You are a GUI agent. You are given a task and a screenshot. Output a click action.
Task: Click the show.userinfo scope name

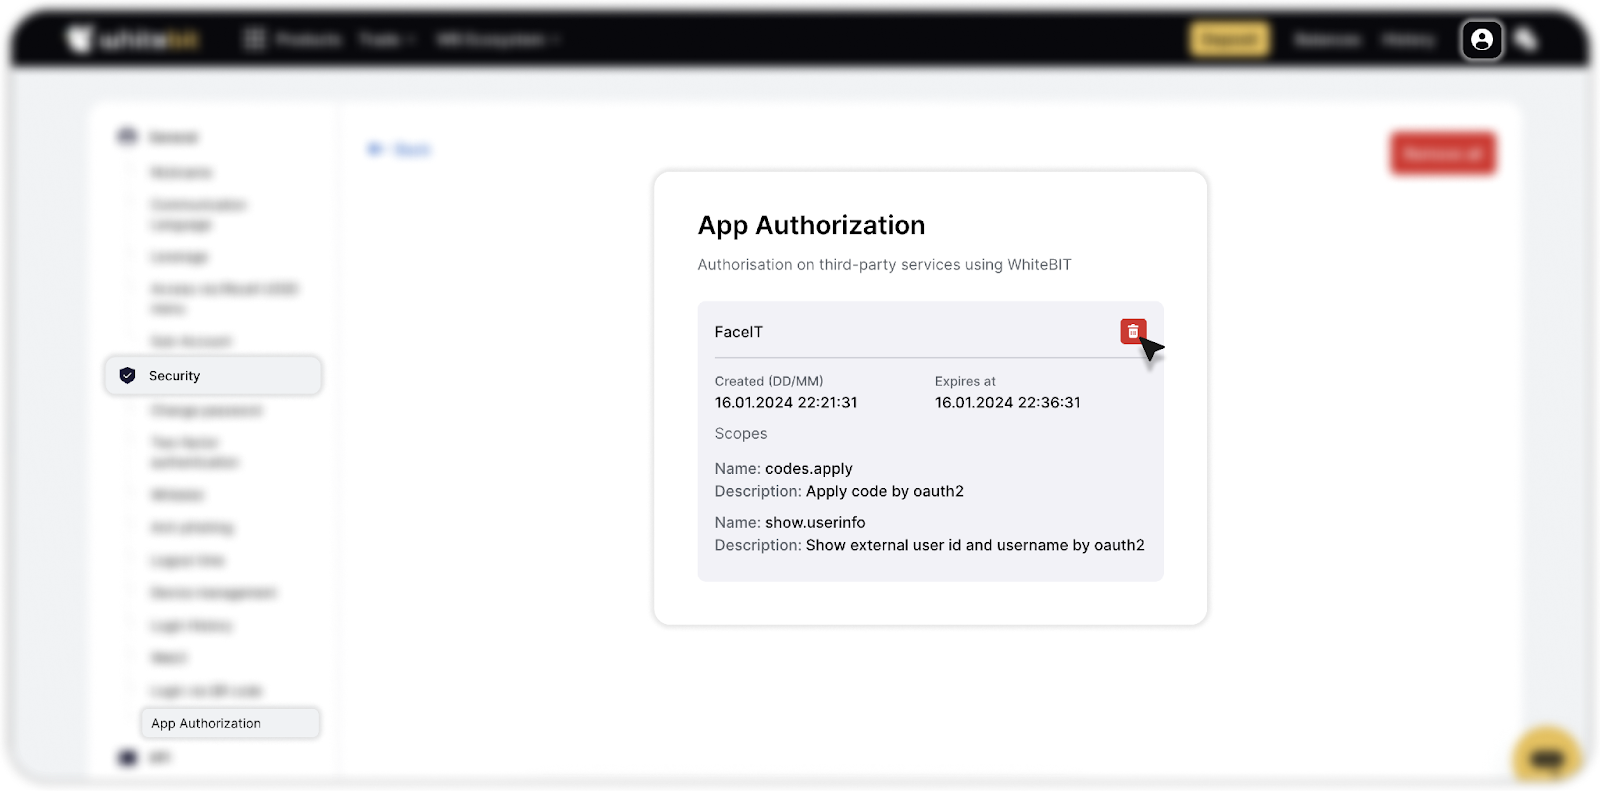[x=815, y=522]
